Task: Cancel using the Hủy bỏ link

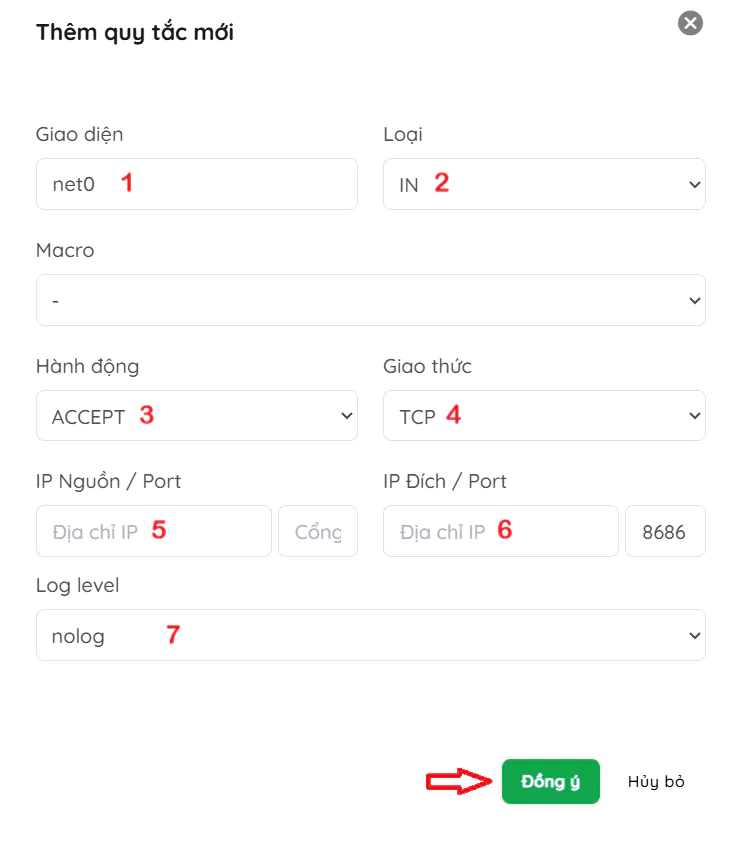Action: click(656, 781)
